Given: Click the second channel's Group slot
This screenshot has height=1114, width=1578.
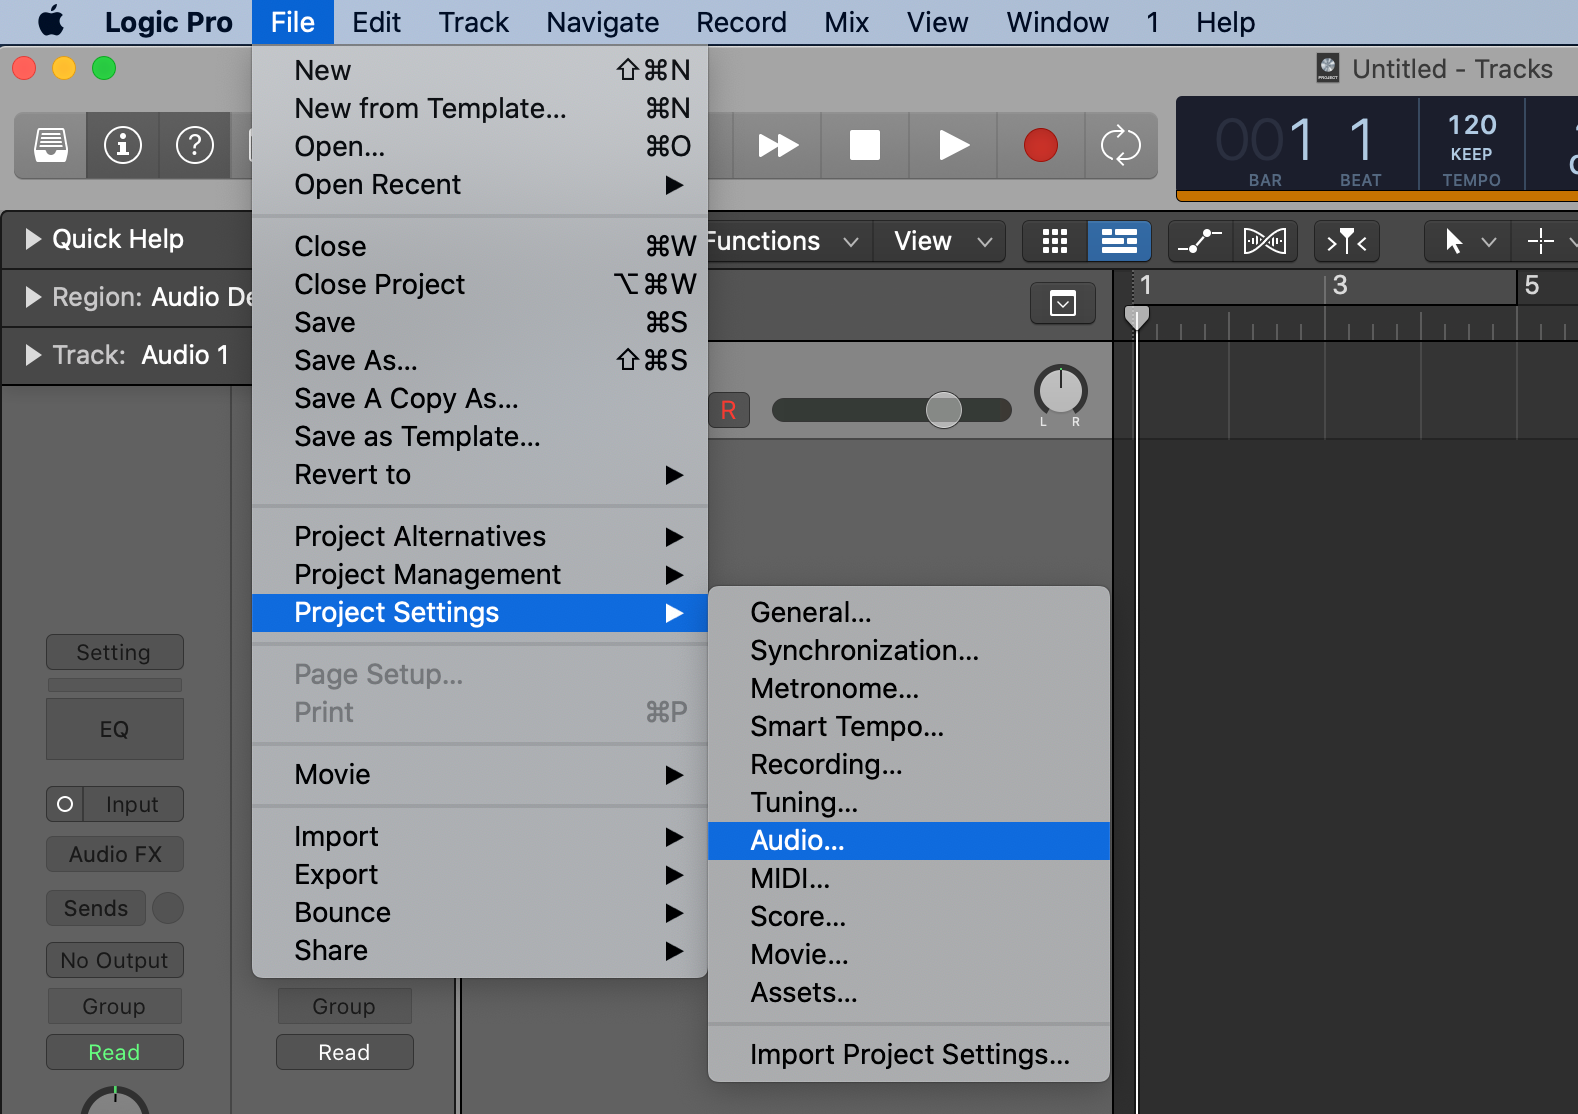Looking at the screenshot, I should (x=345, y=1007).
